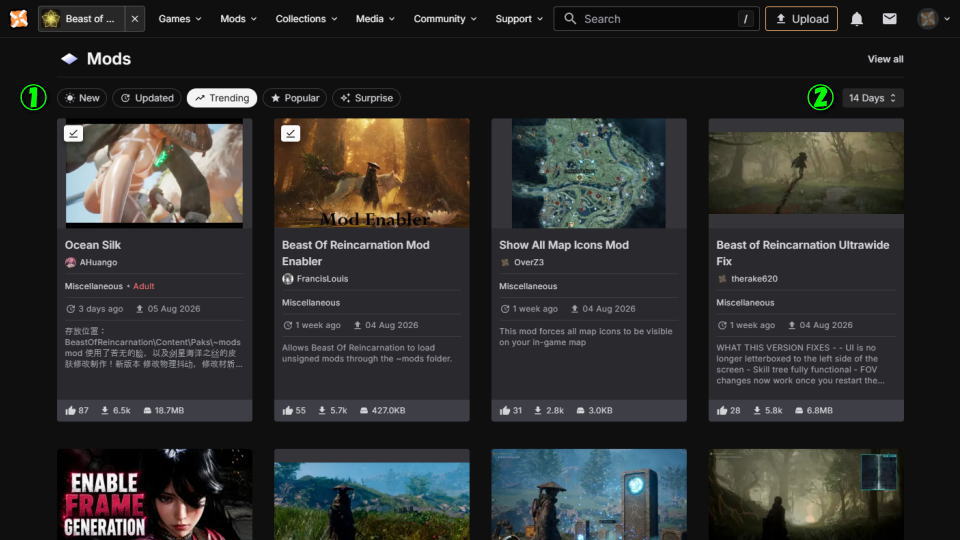Viewport: 960px width, 540px height.
Task: Open author AHuango's profile
Action: coord(99,262)
